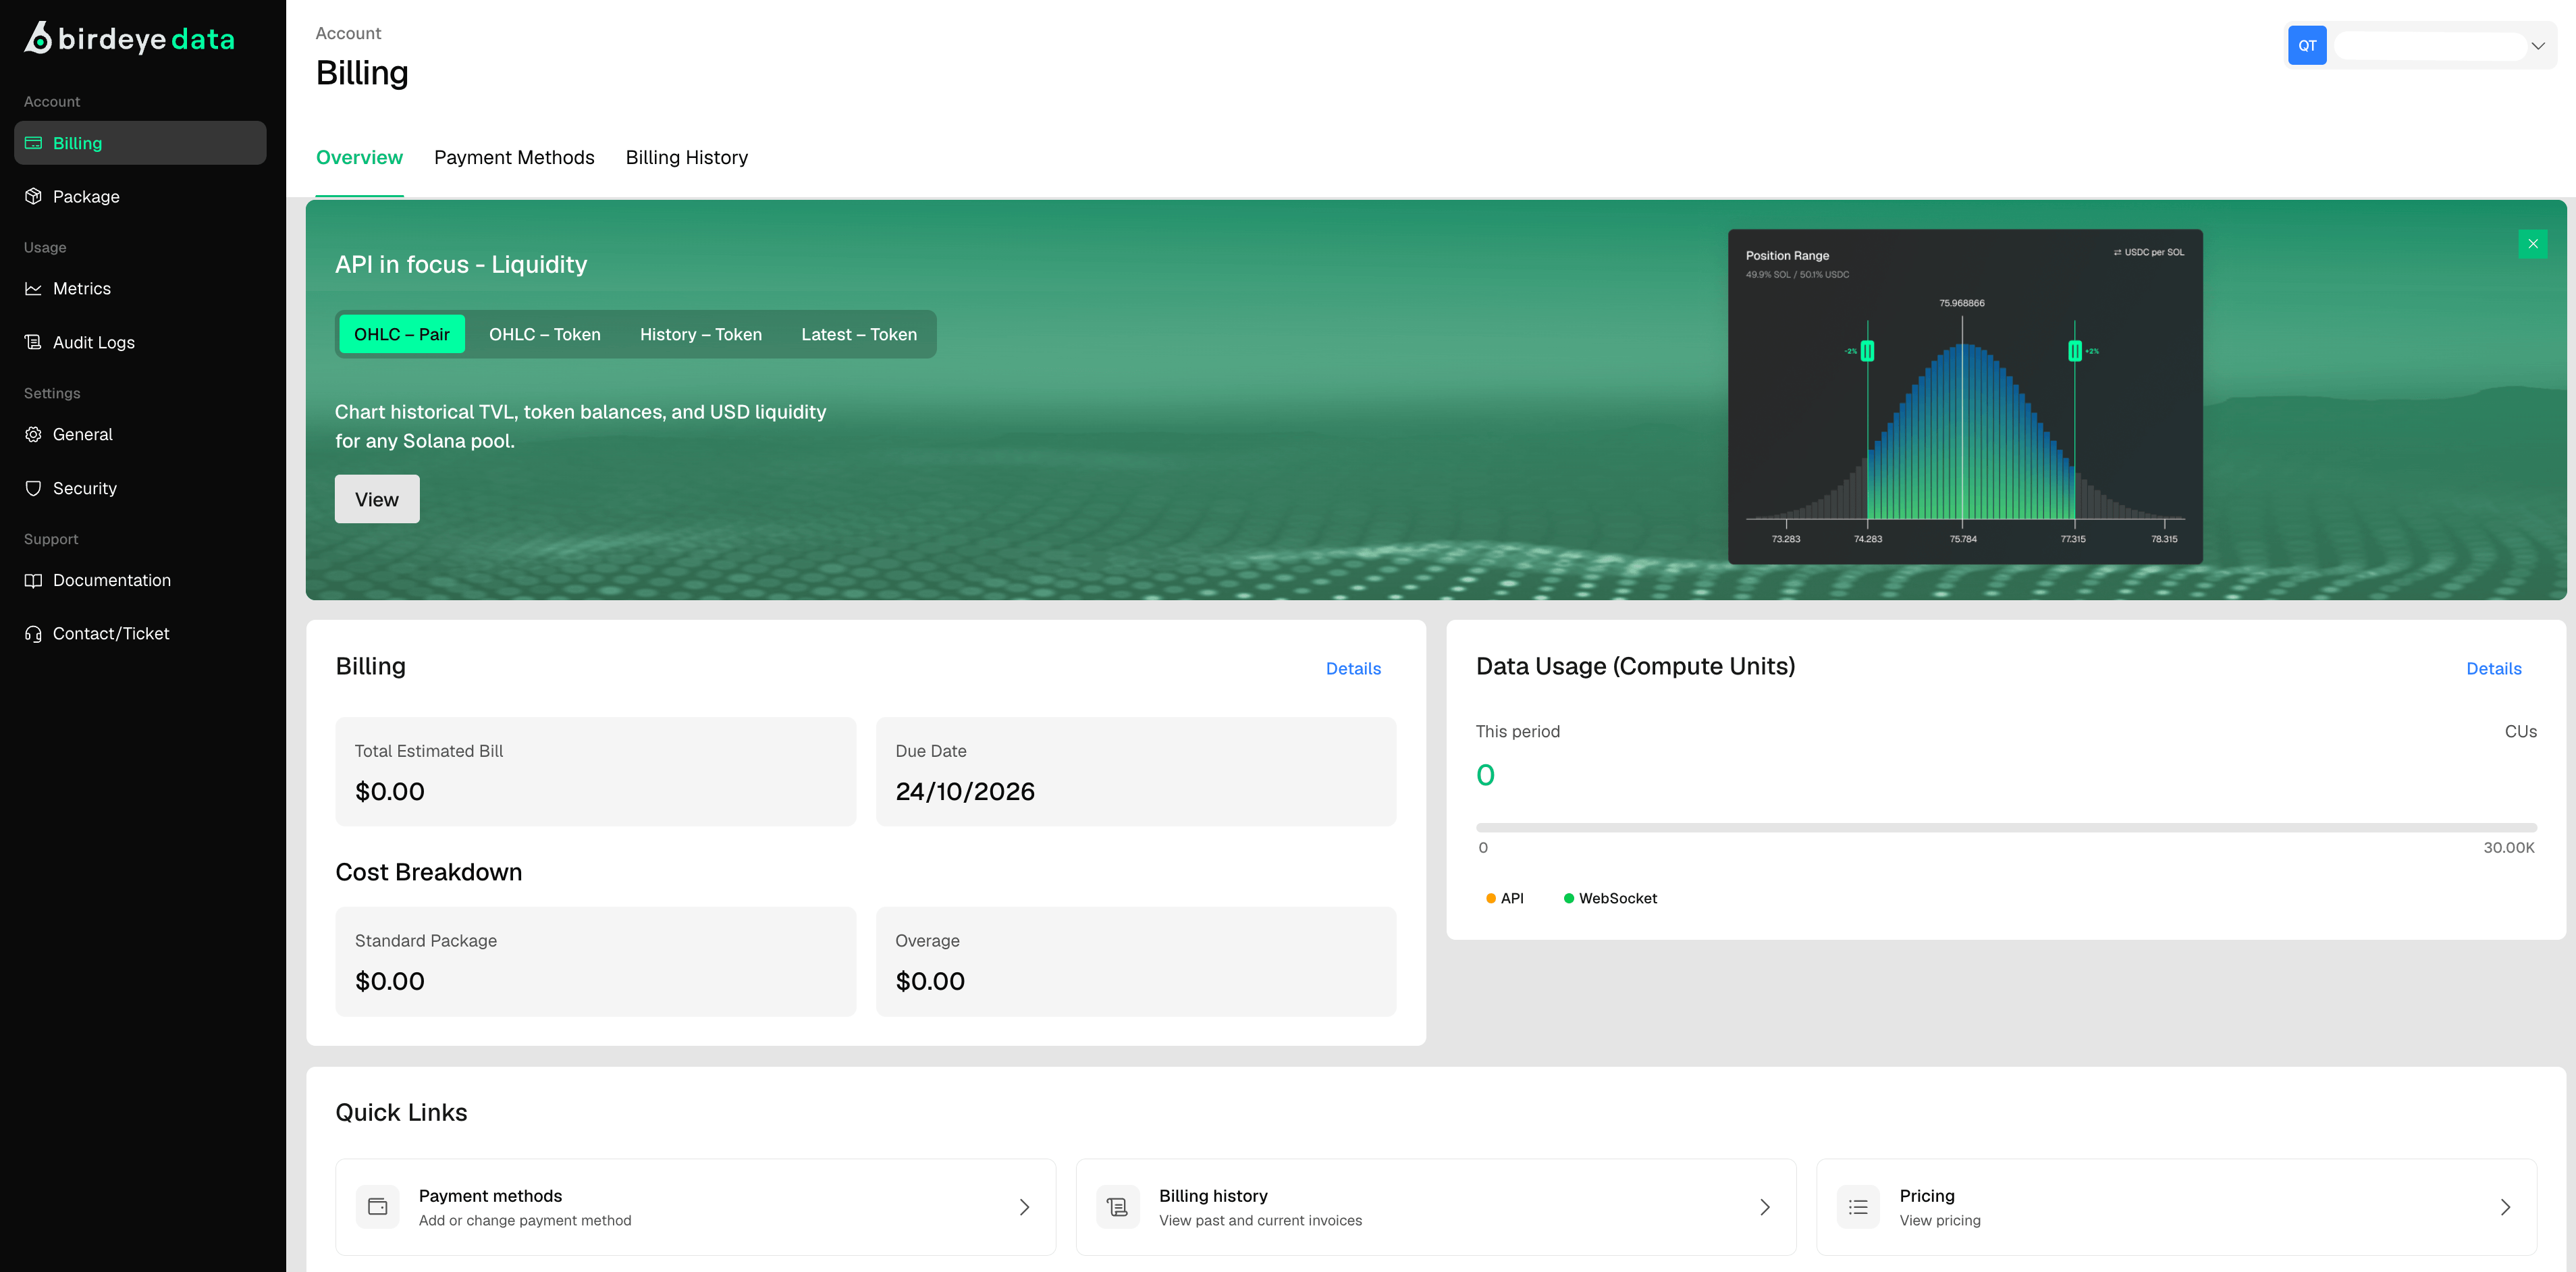
Task: Click the 30.00K usage limit label
Action: [2509, 848]
